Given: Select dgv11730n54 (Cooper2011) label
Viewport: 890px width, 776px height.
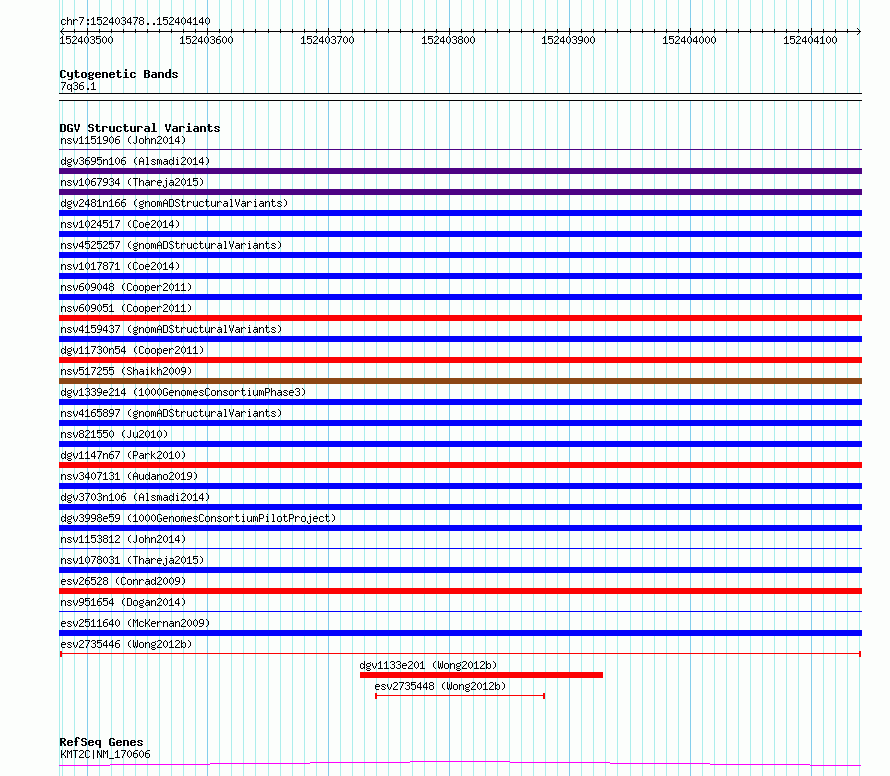Looking at the screenshot, I should pyautogui.click(x=132, y=350).
